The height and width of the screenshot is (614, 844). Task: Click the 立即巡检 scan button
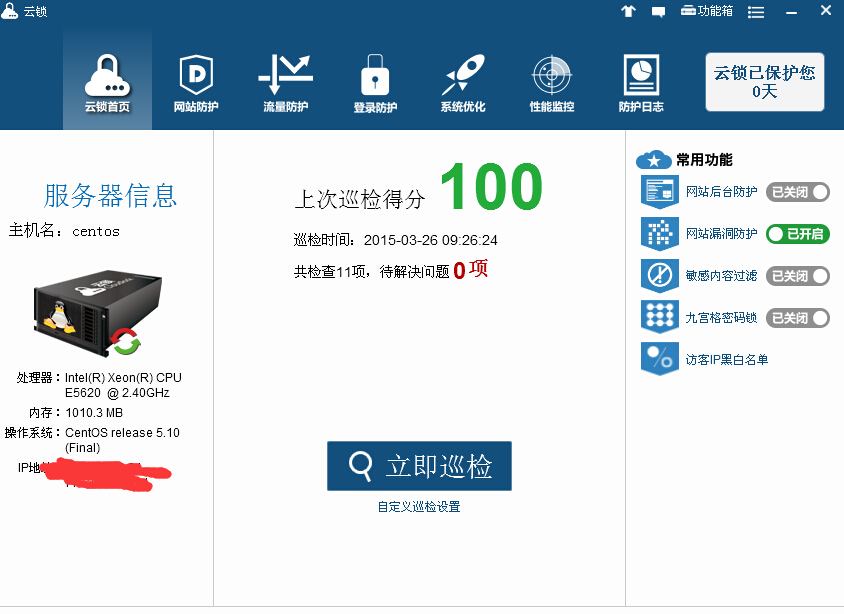(419, 466)
